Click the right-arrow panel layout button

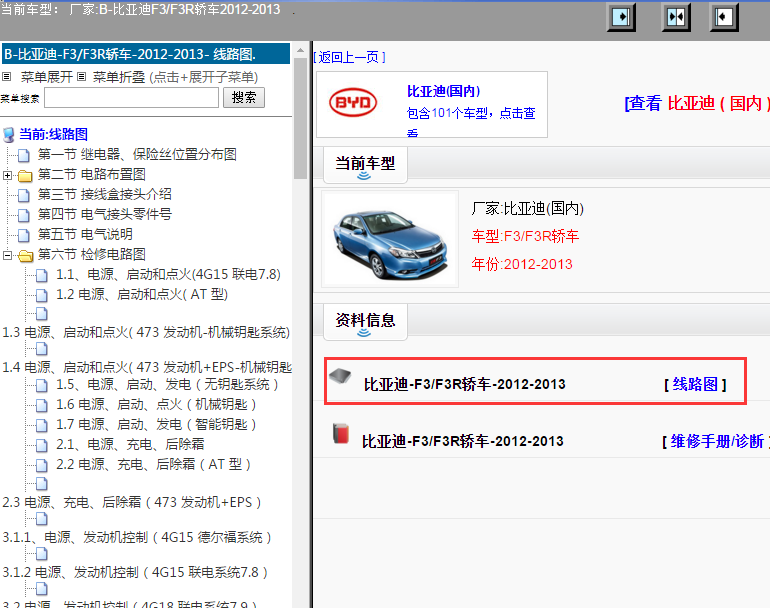621,17
